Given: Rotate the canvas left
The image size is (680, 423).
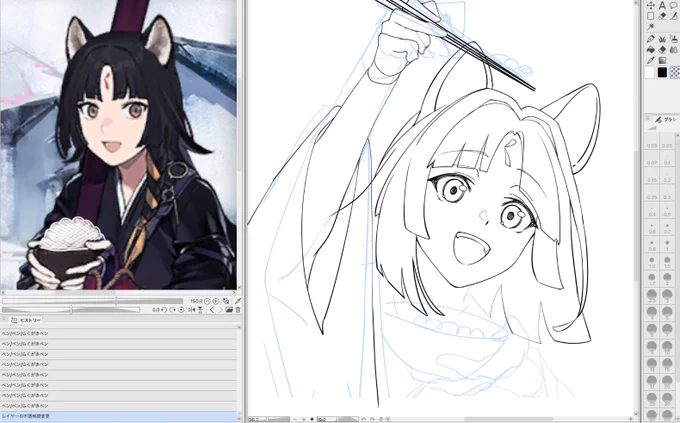Looking at the screenshot, I should tap(364, 420).
